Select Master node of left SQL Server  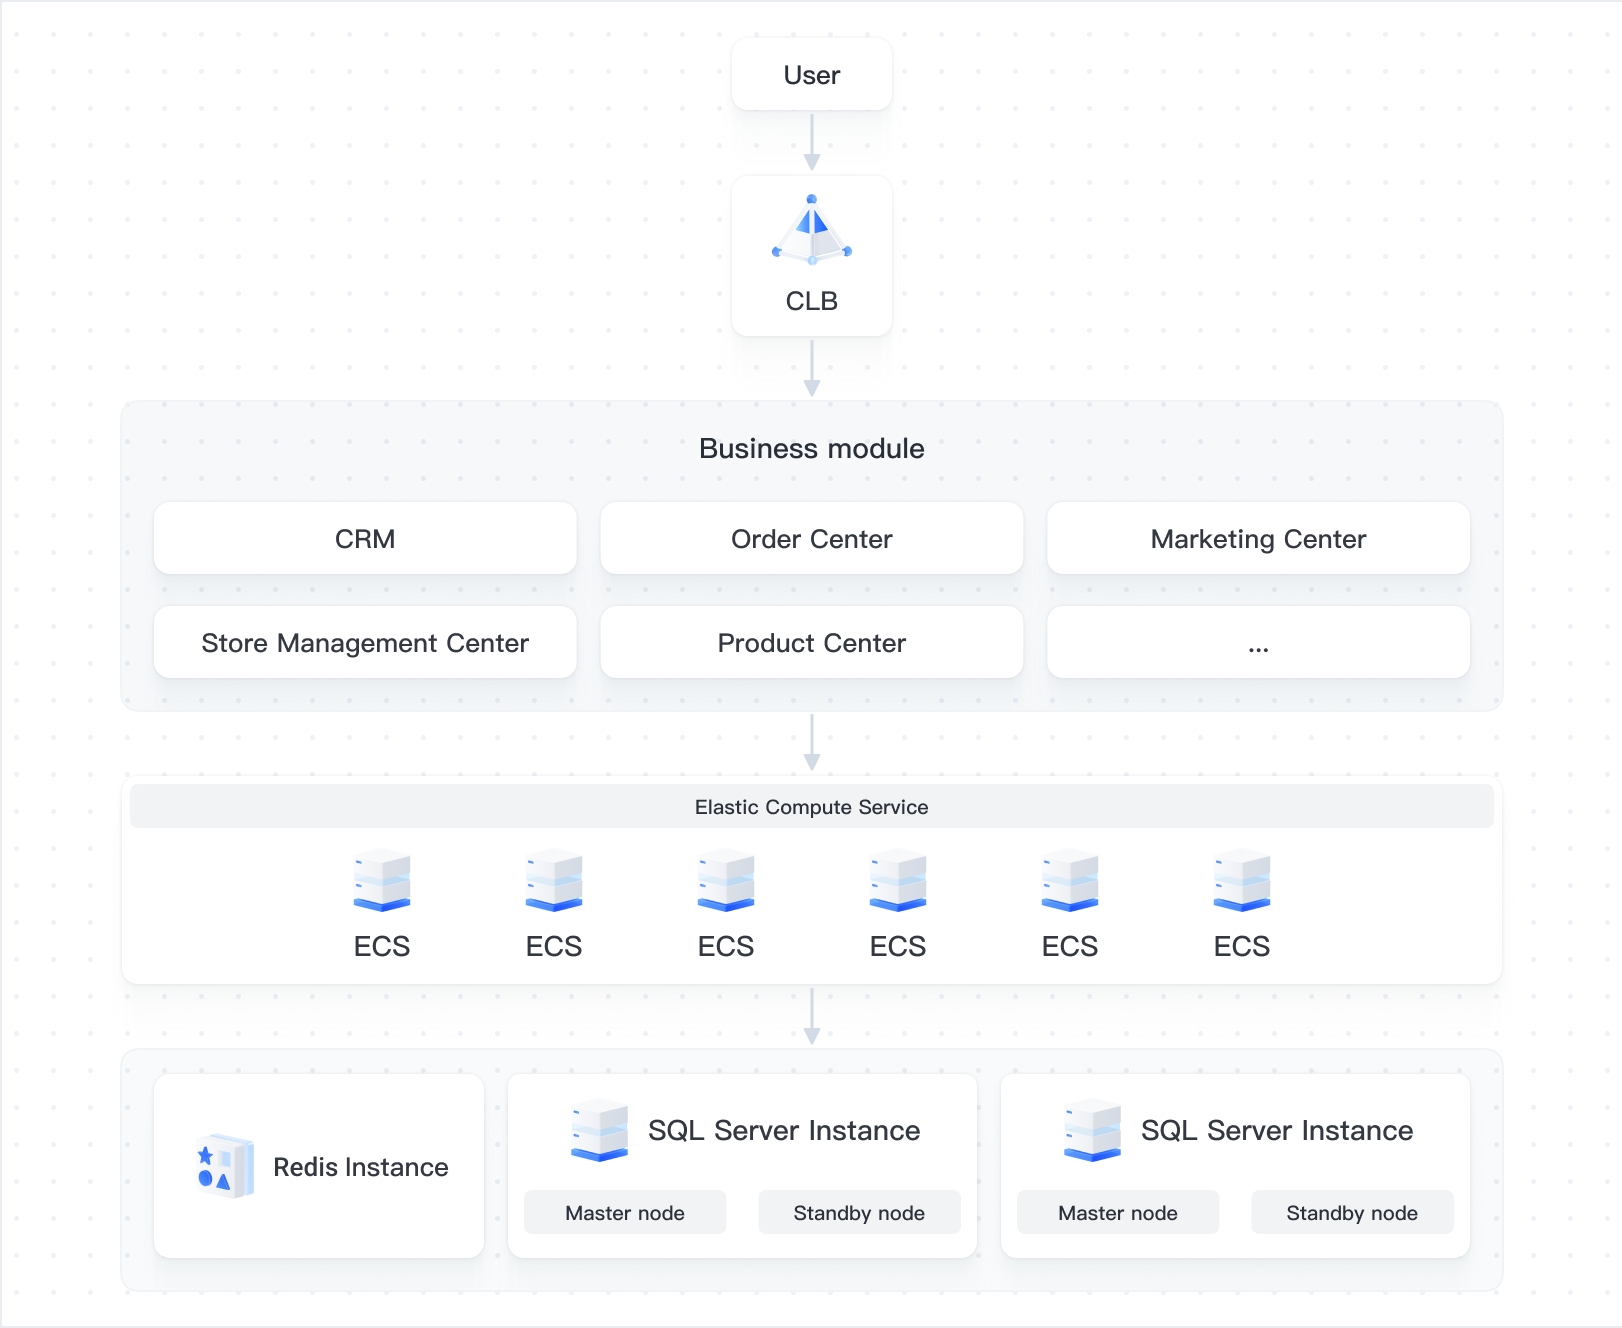(x=625, y=1213)
